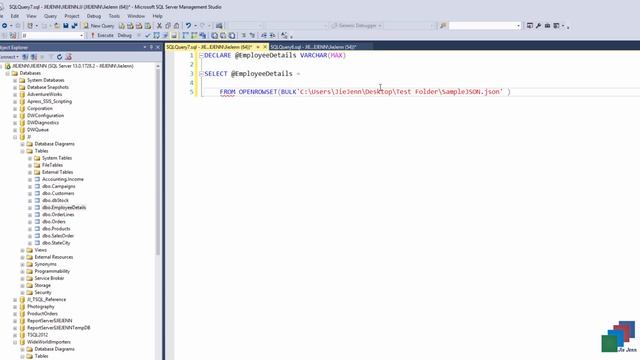The width and height of the screenshot is (640, 360).
Task: Click the Toolbox icon near the wrench
Action: tap(547, 26)
